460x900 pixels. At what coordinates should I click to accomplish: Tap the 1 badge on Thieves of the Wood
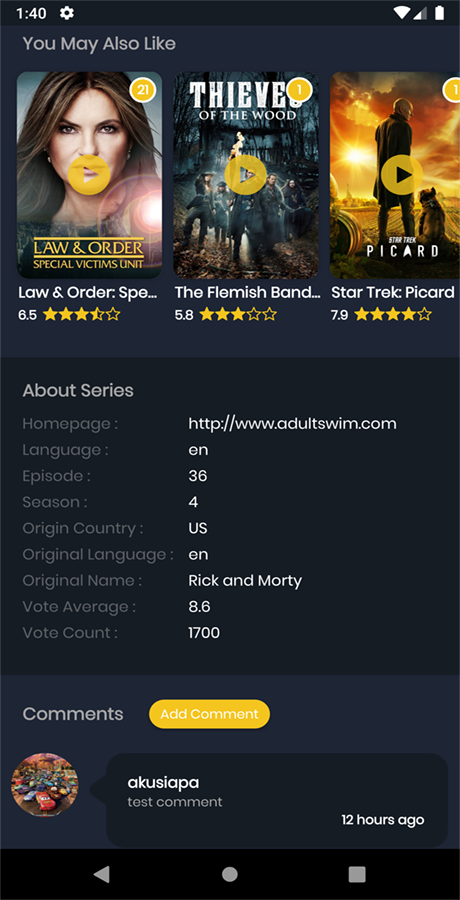(299, 90)
